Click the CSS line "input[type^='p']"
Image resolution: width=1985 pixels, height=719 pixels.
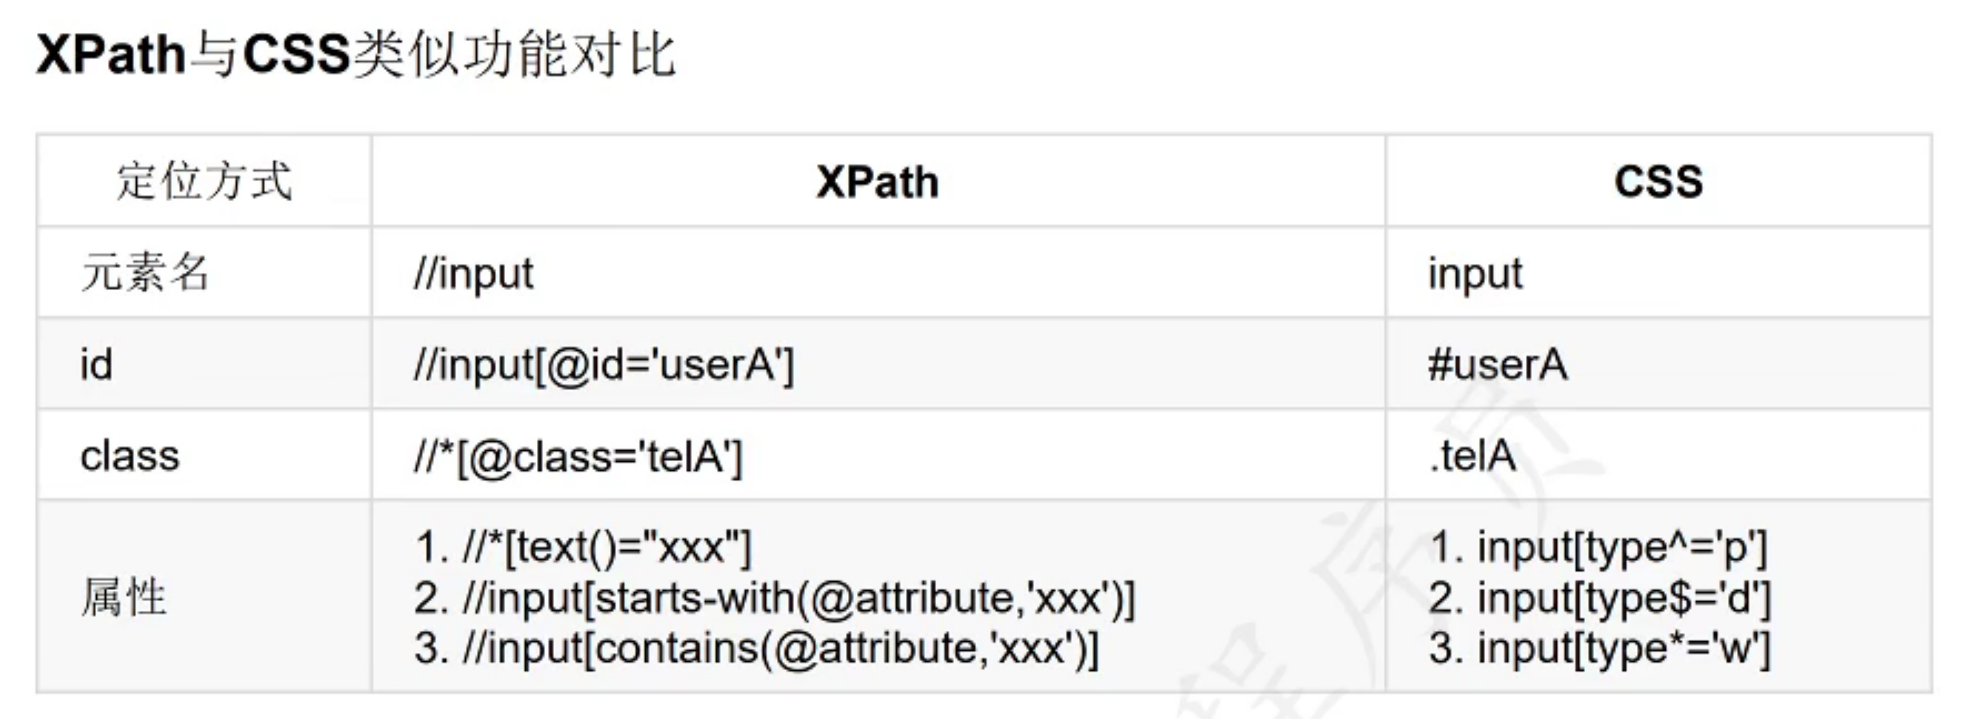pos(1599,548)
